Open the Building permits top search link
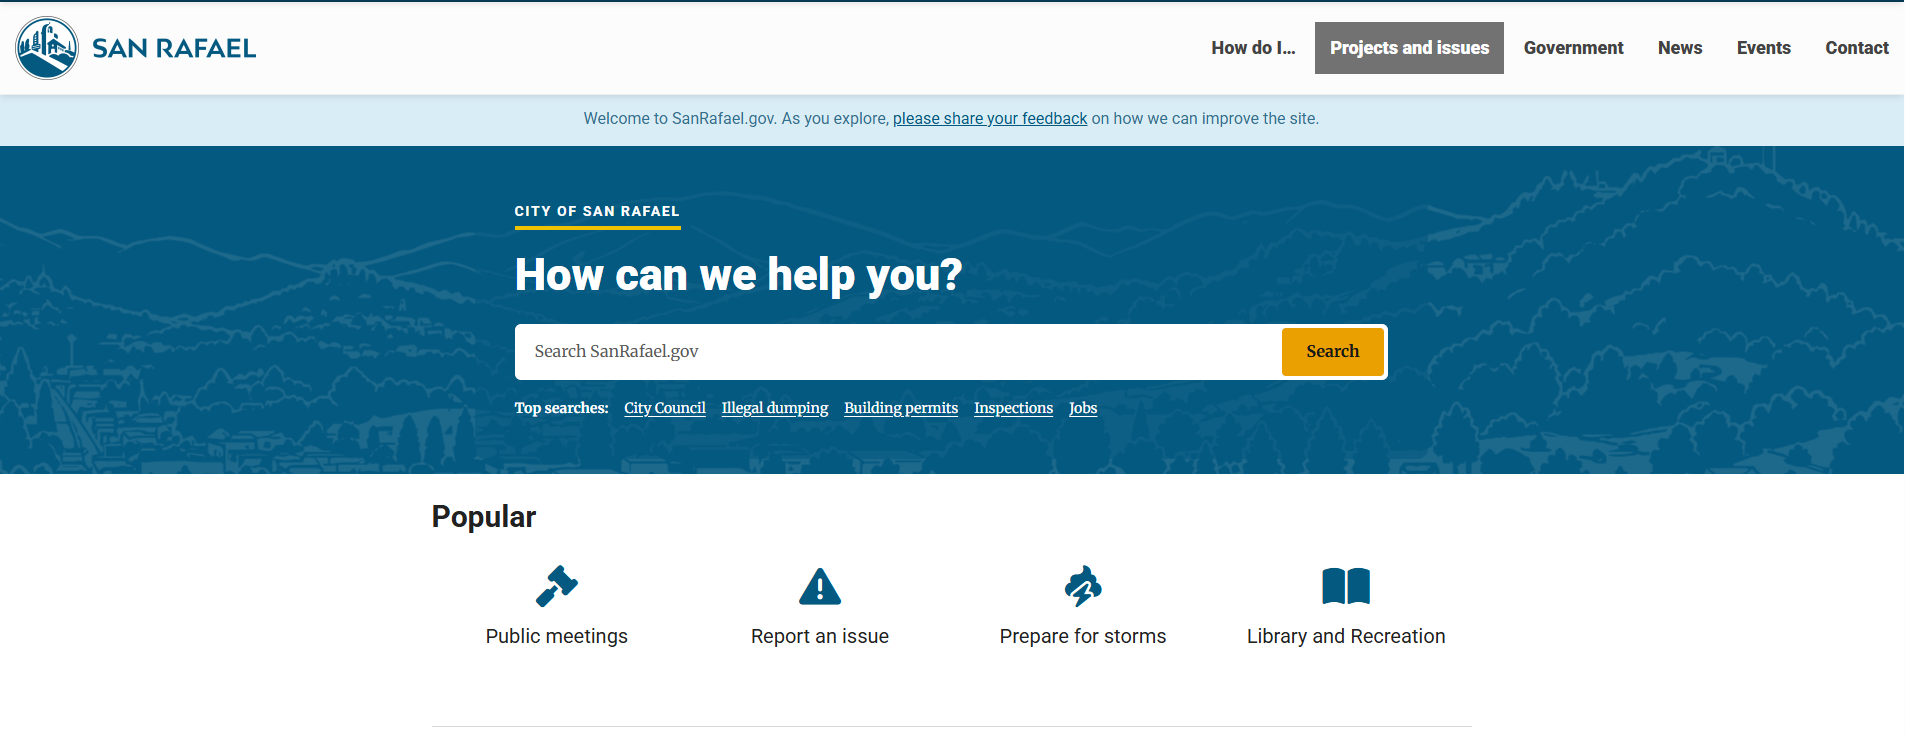1905x732 pixels. [901, 408]
